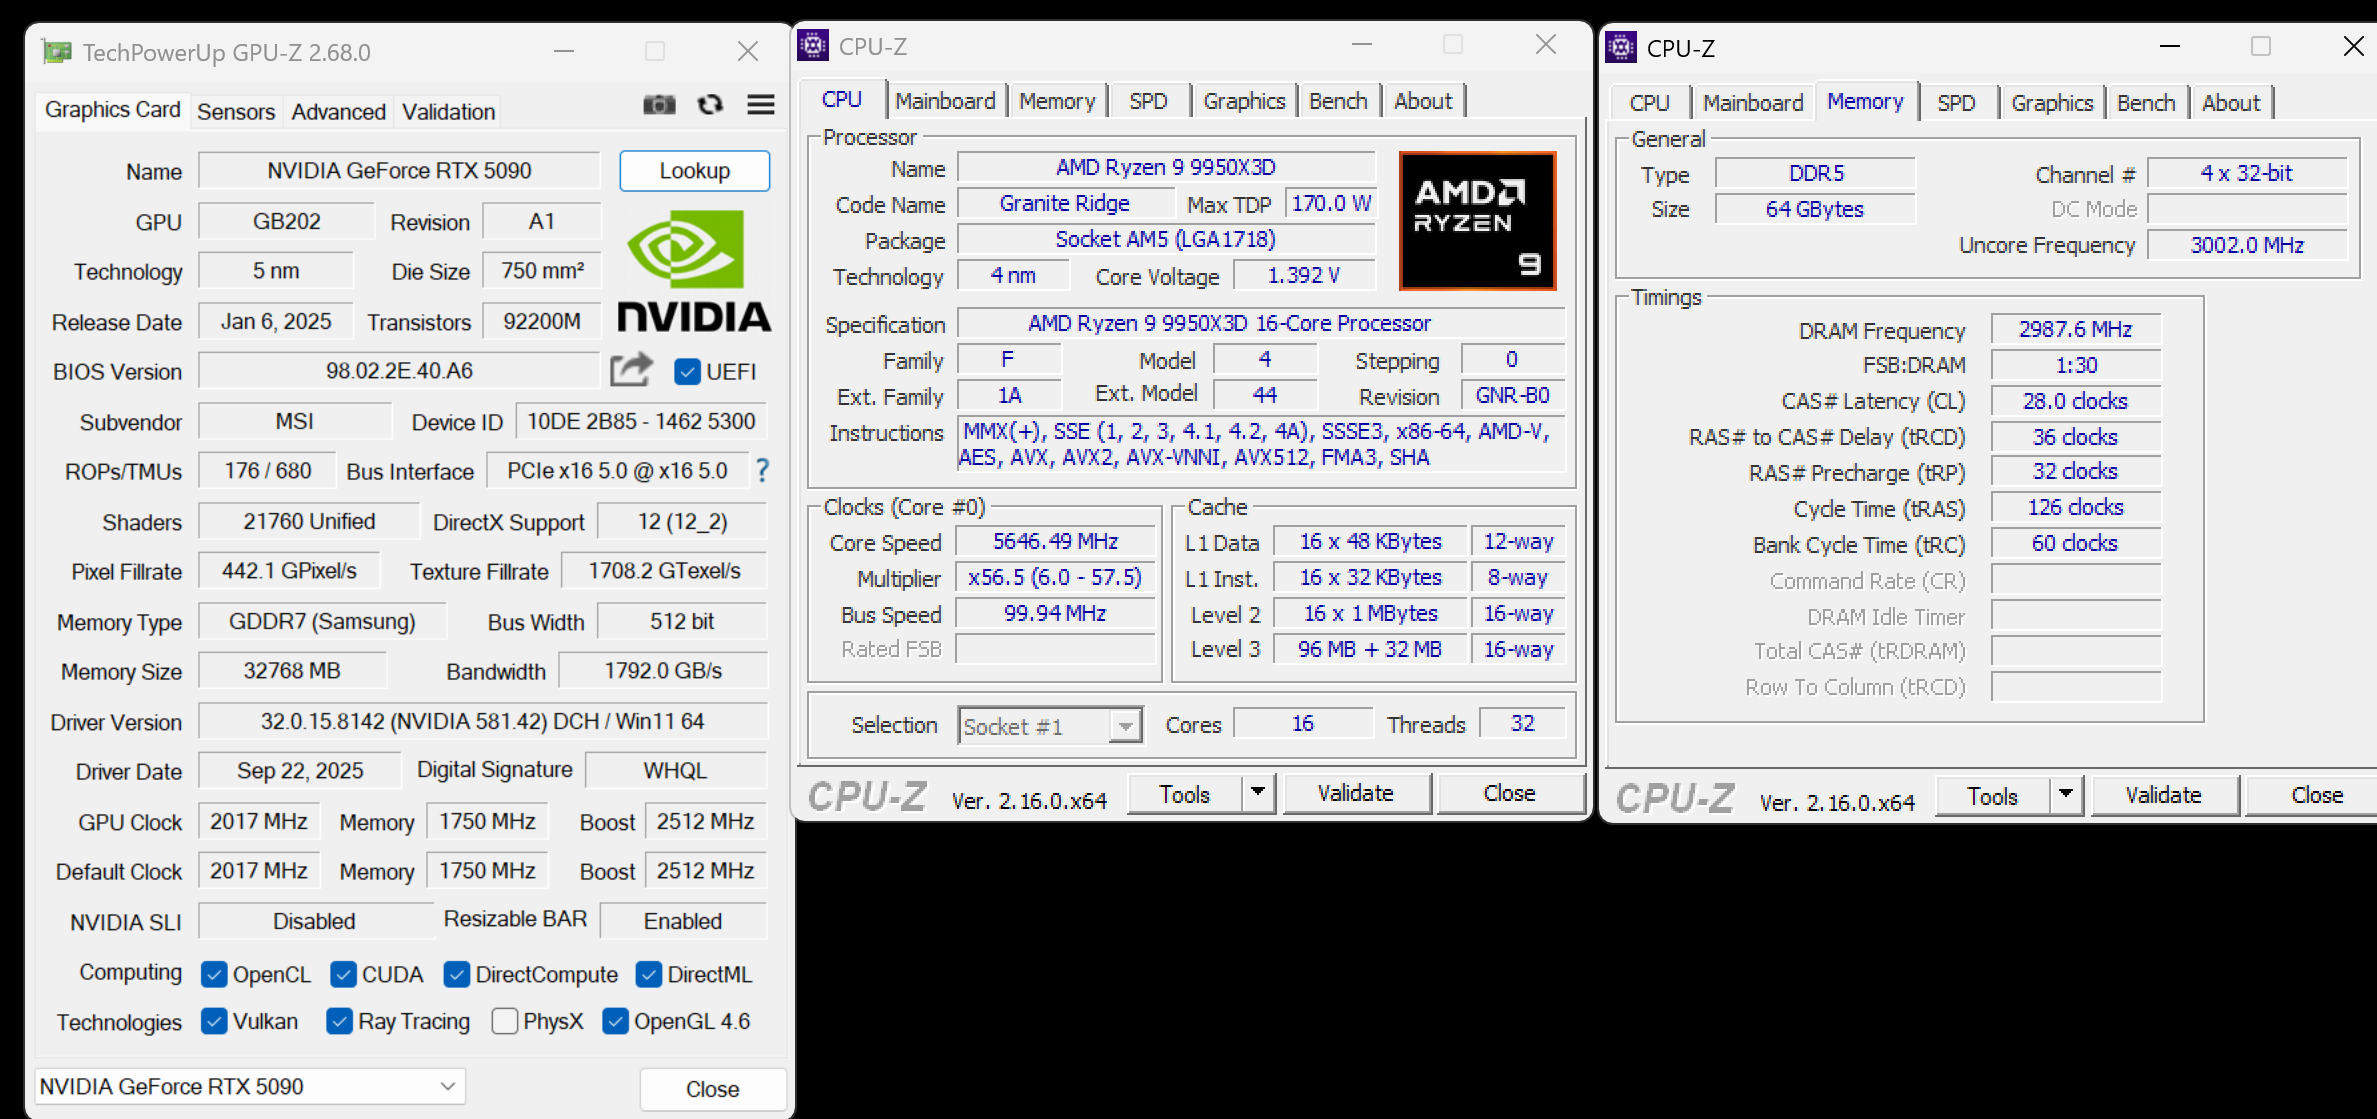Viewport: 2377px width, 1119px height.
Task: Open Tools dropdown arrow in left CPU-Z window
Action: (1258, 793)
